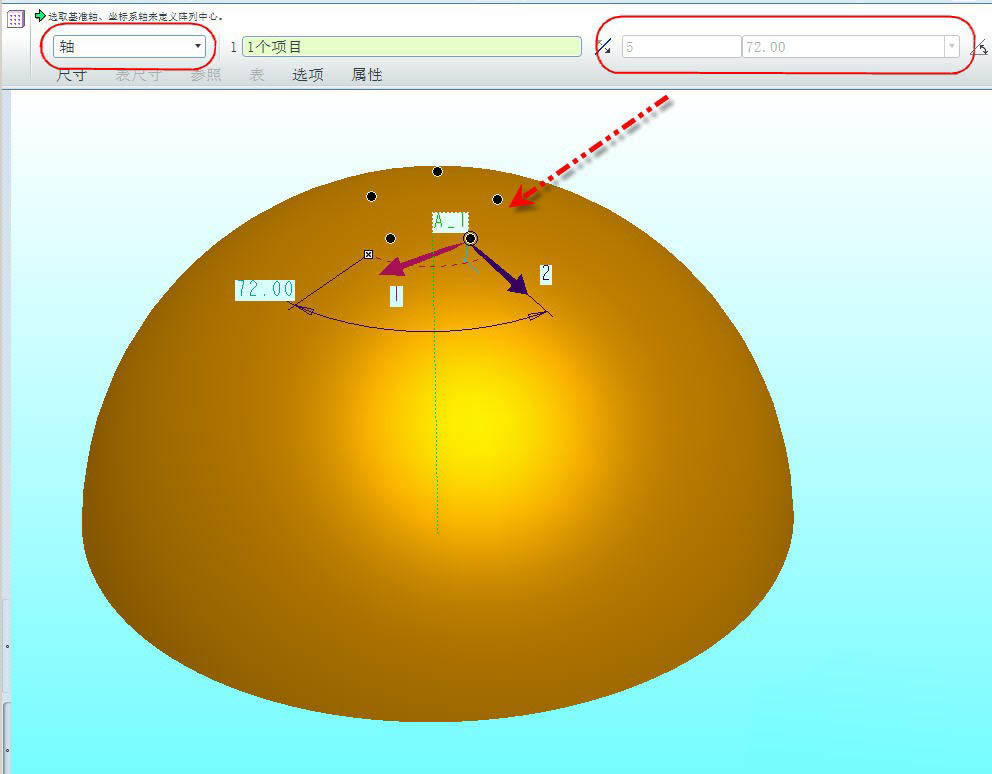Image resolution: width=992 pixels, height=774 pixels.
Task: Click the 72.00 angle dimension on model
Action: pyautogui.click(x=265, y=289)
